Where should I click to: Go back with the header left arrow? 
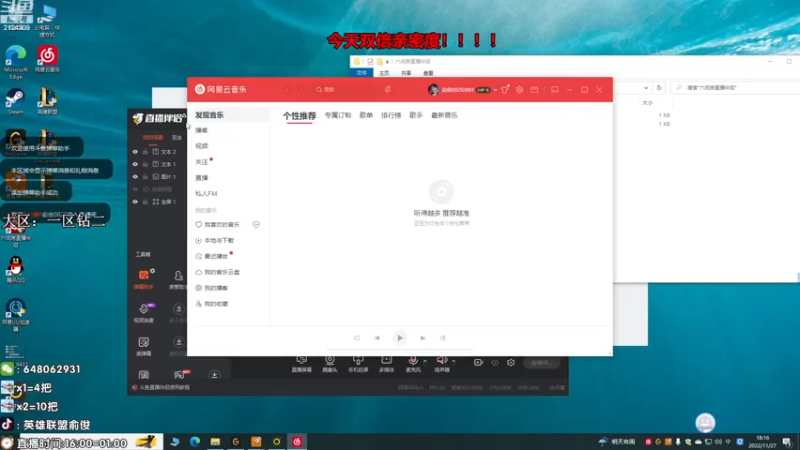pyautogui.click(x=287, y=90)
